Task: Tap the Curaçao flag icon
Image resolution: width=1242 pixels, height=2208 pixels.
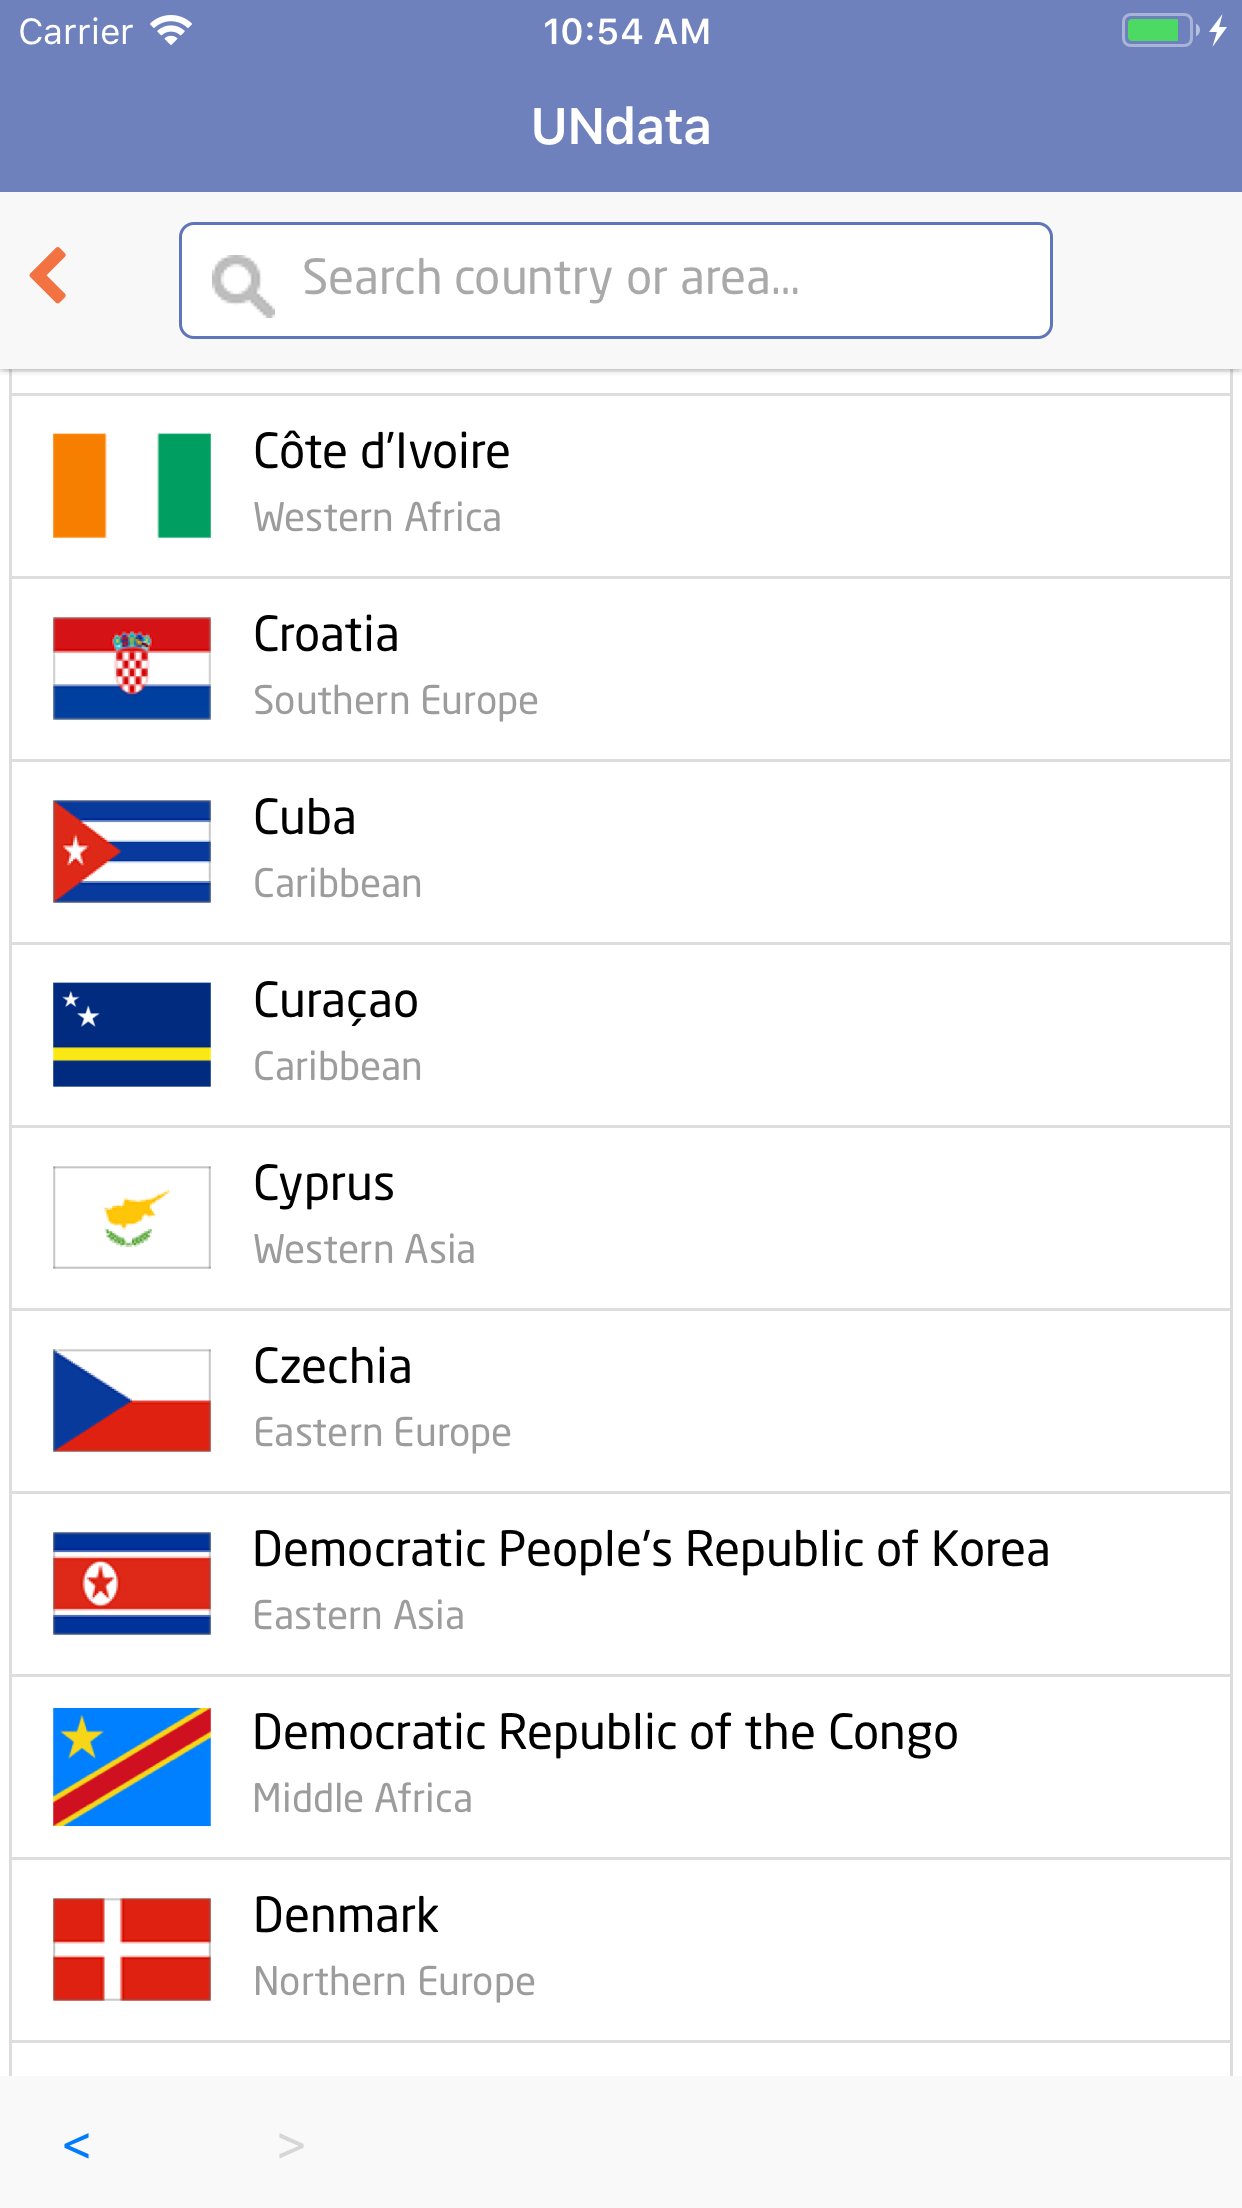Action: (132, 1034)
